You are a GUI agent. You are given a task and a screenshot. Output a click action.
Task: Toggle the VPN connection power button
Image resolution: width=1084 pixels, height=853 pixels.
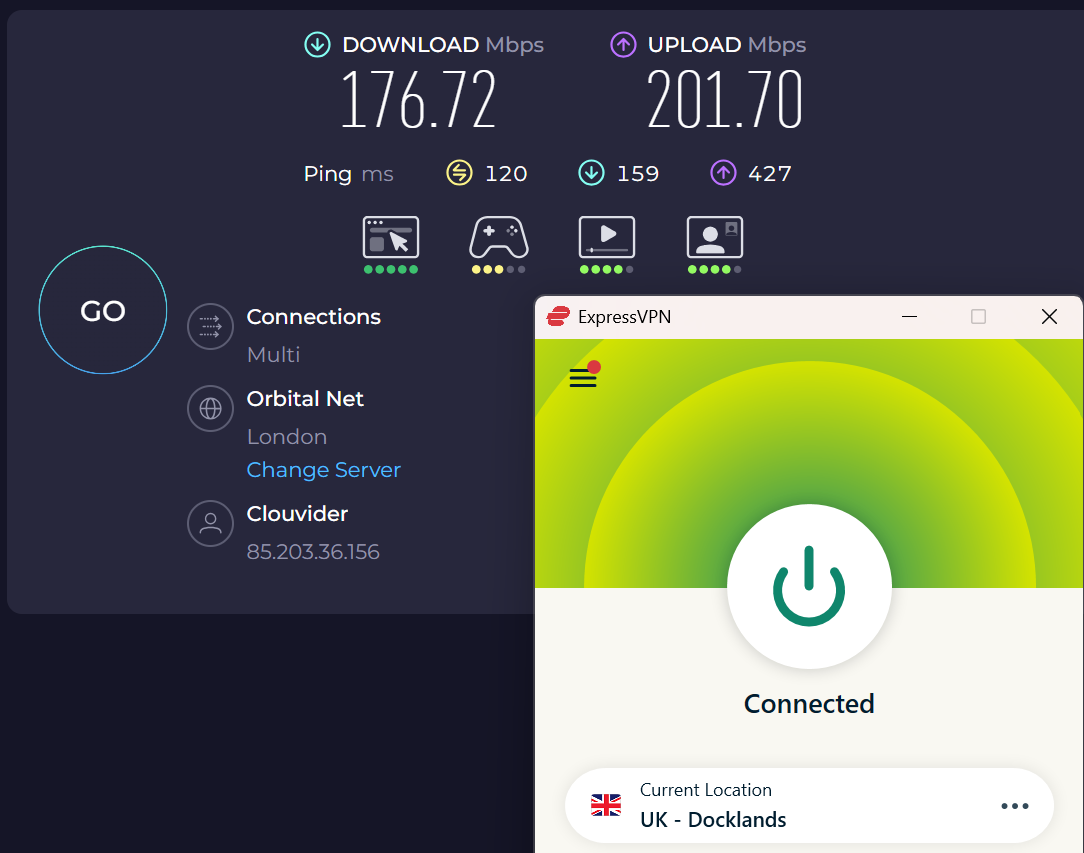pos(809,587)
